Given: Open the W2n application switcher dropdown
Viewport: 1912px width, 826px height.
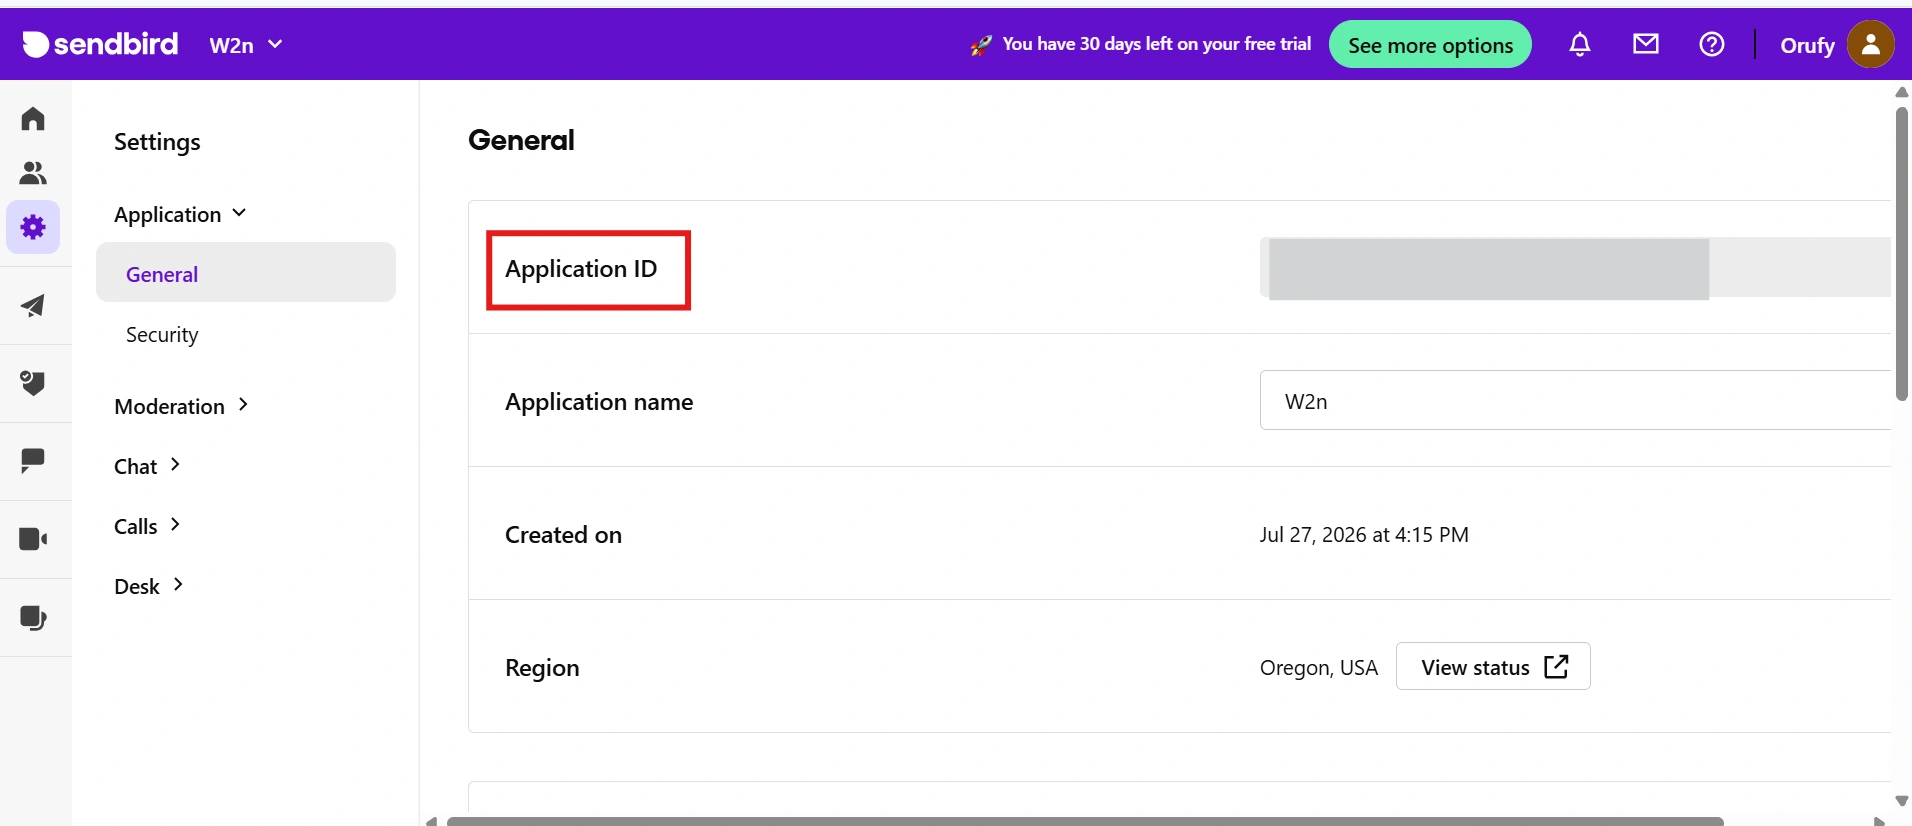Looking at the screenshot, I should tap(246, 45).
